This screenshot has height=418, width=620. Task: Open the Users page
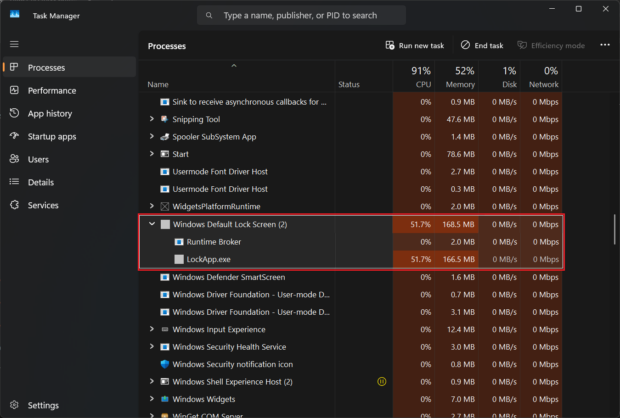69,159
